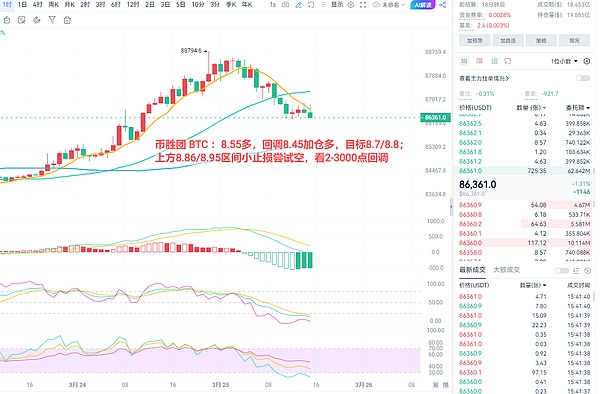The height and width of the screenshot is (394, 600).
Task: Click the 加自选 button
Action: (x=508, y=40)
